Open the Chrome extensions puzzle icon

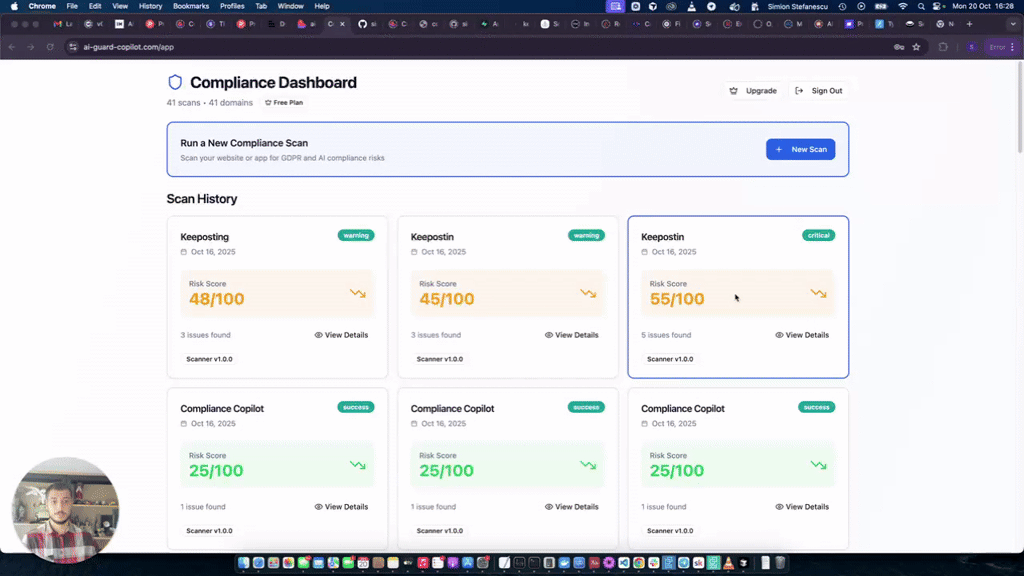(x=943, y=47)
